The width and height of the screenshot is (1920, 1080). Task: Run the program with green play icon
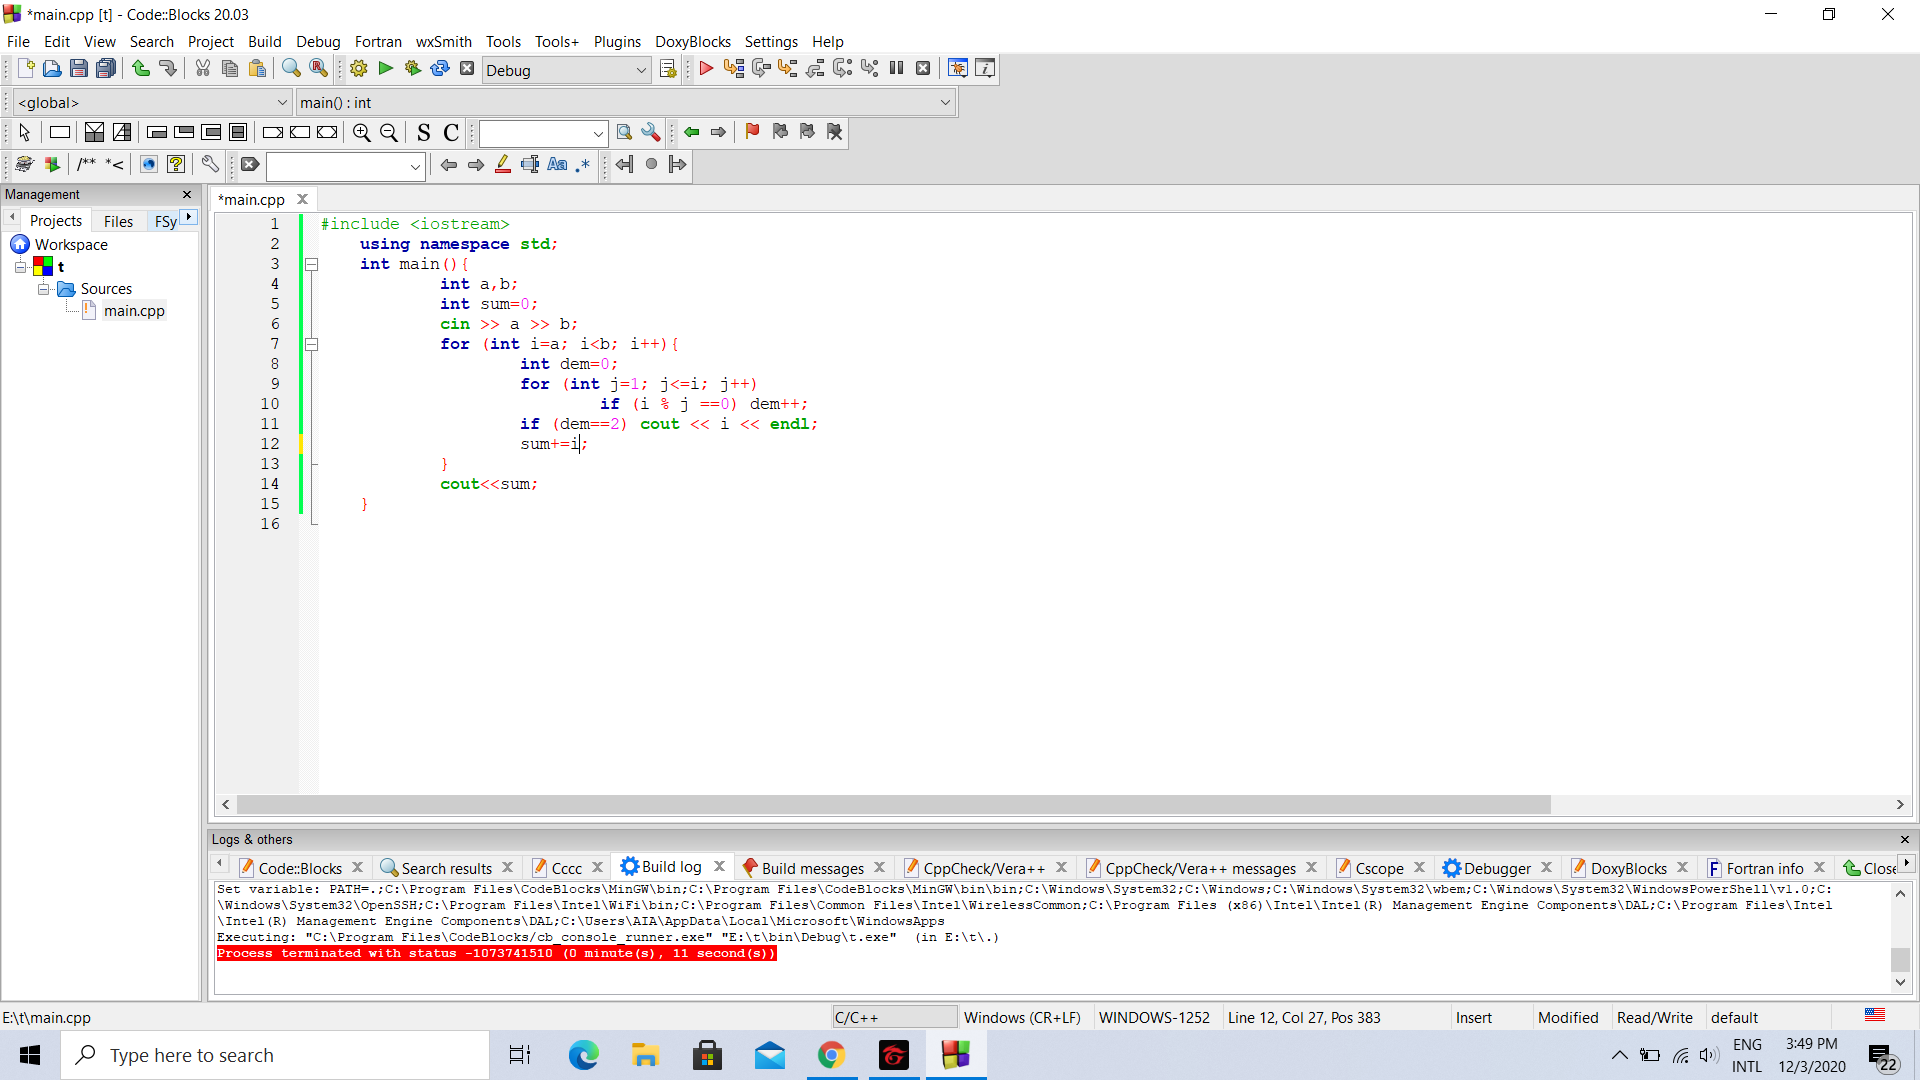coord(385,69)
